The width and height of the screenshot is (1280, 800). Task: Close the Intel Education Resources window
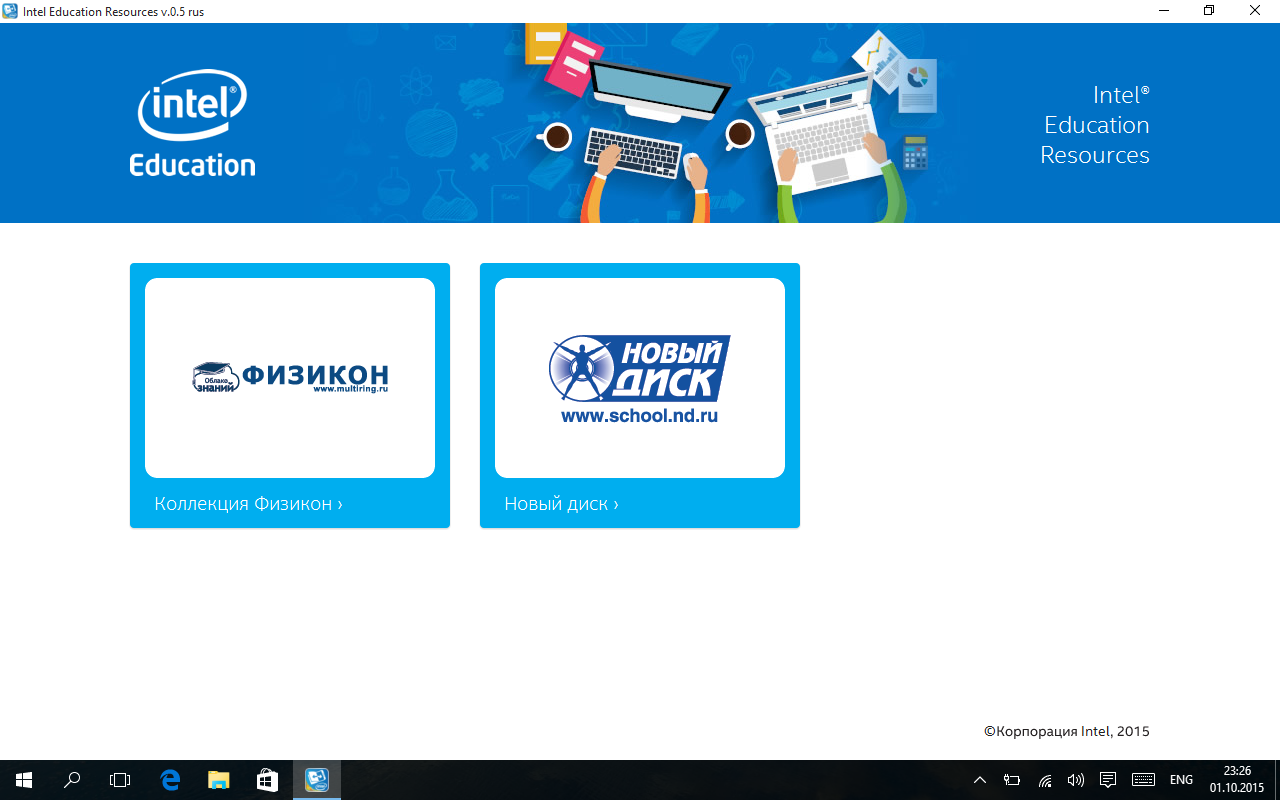tap(1255, 11)
